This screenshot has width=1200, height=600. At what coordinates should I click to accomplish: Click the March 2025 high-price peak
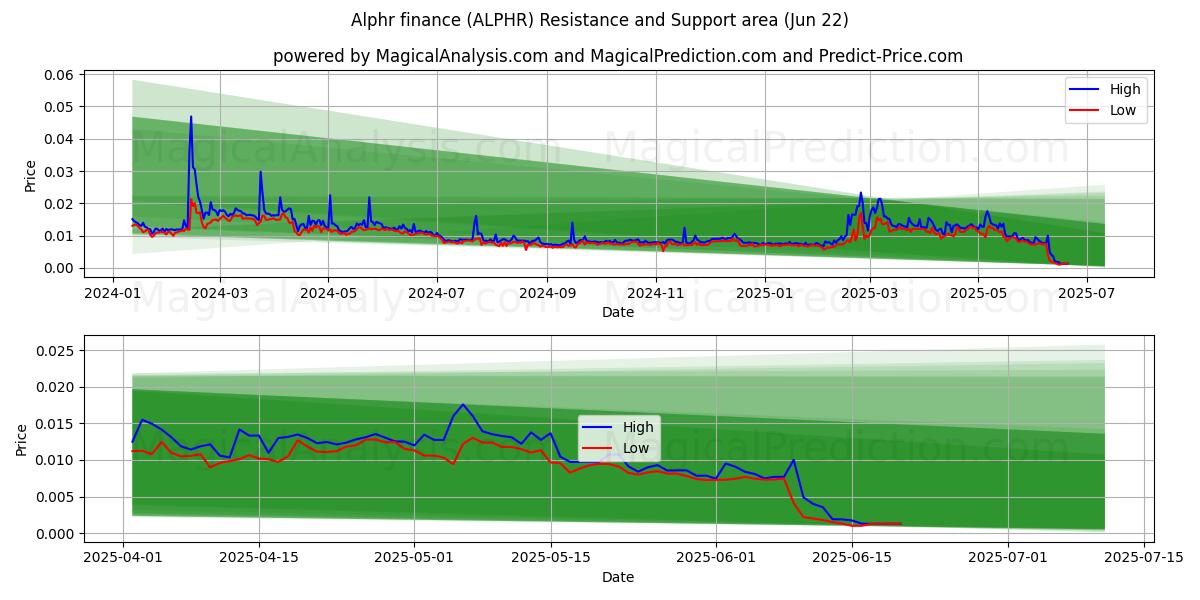click(860, 193)
